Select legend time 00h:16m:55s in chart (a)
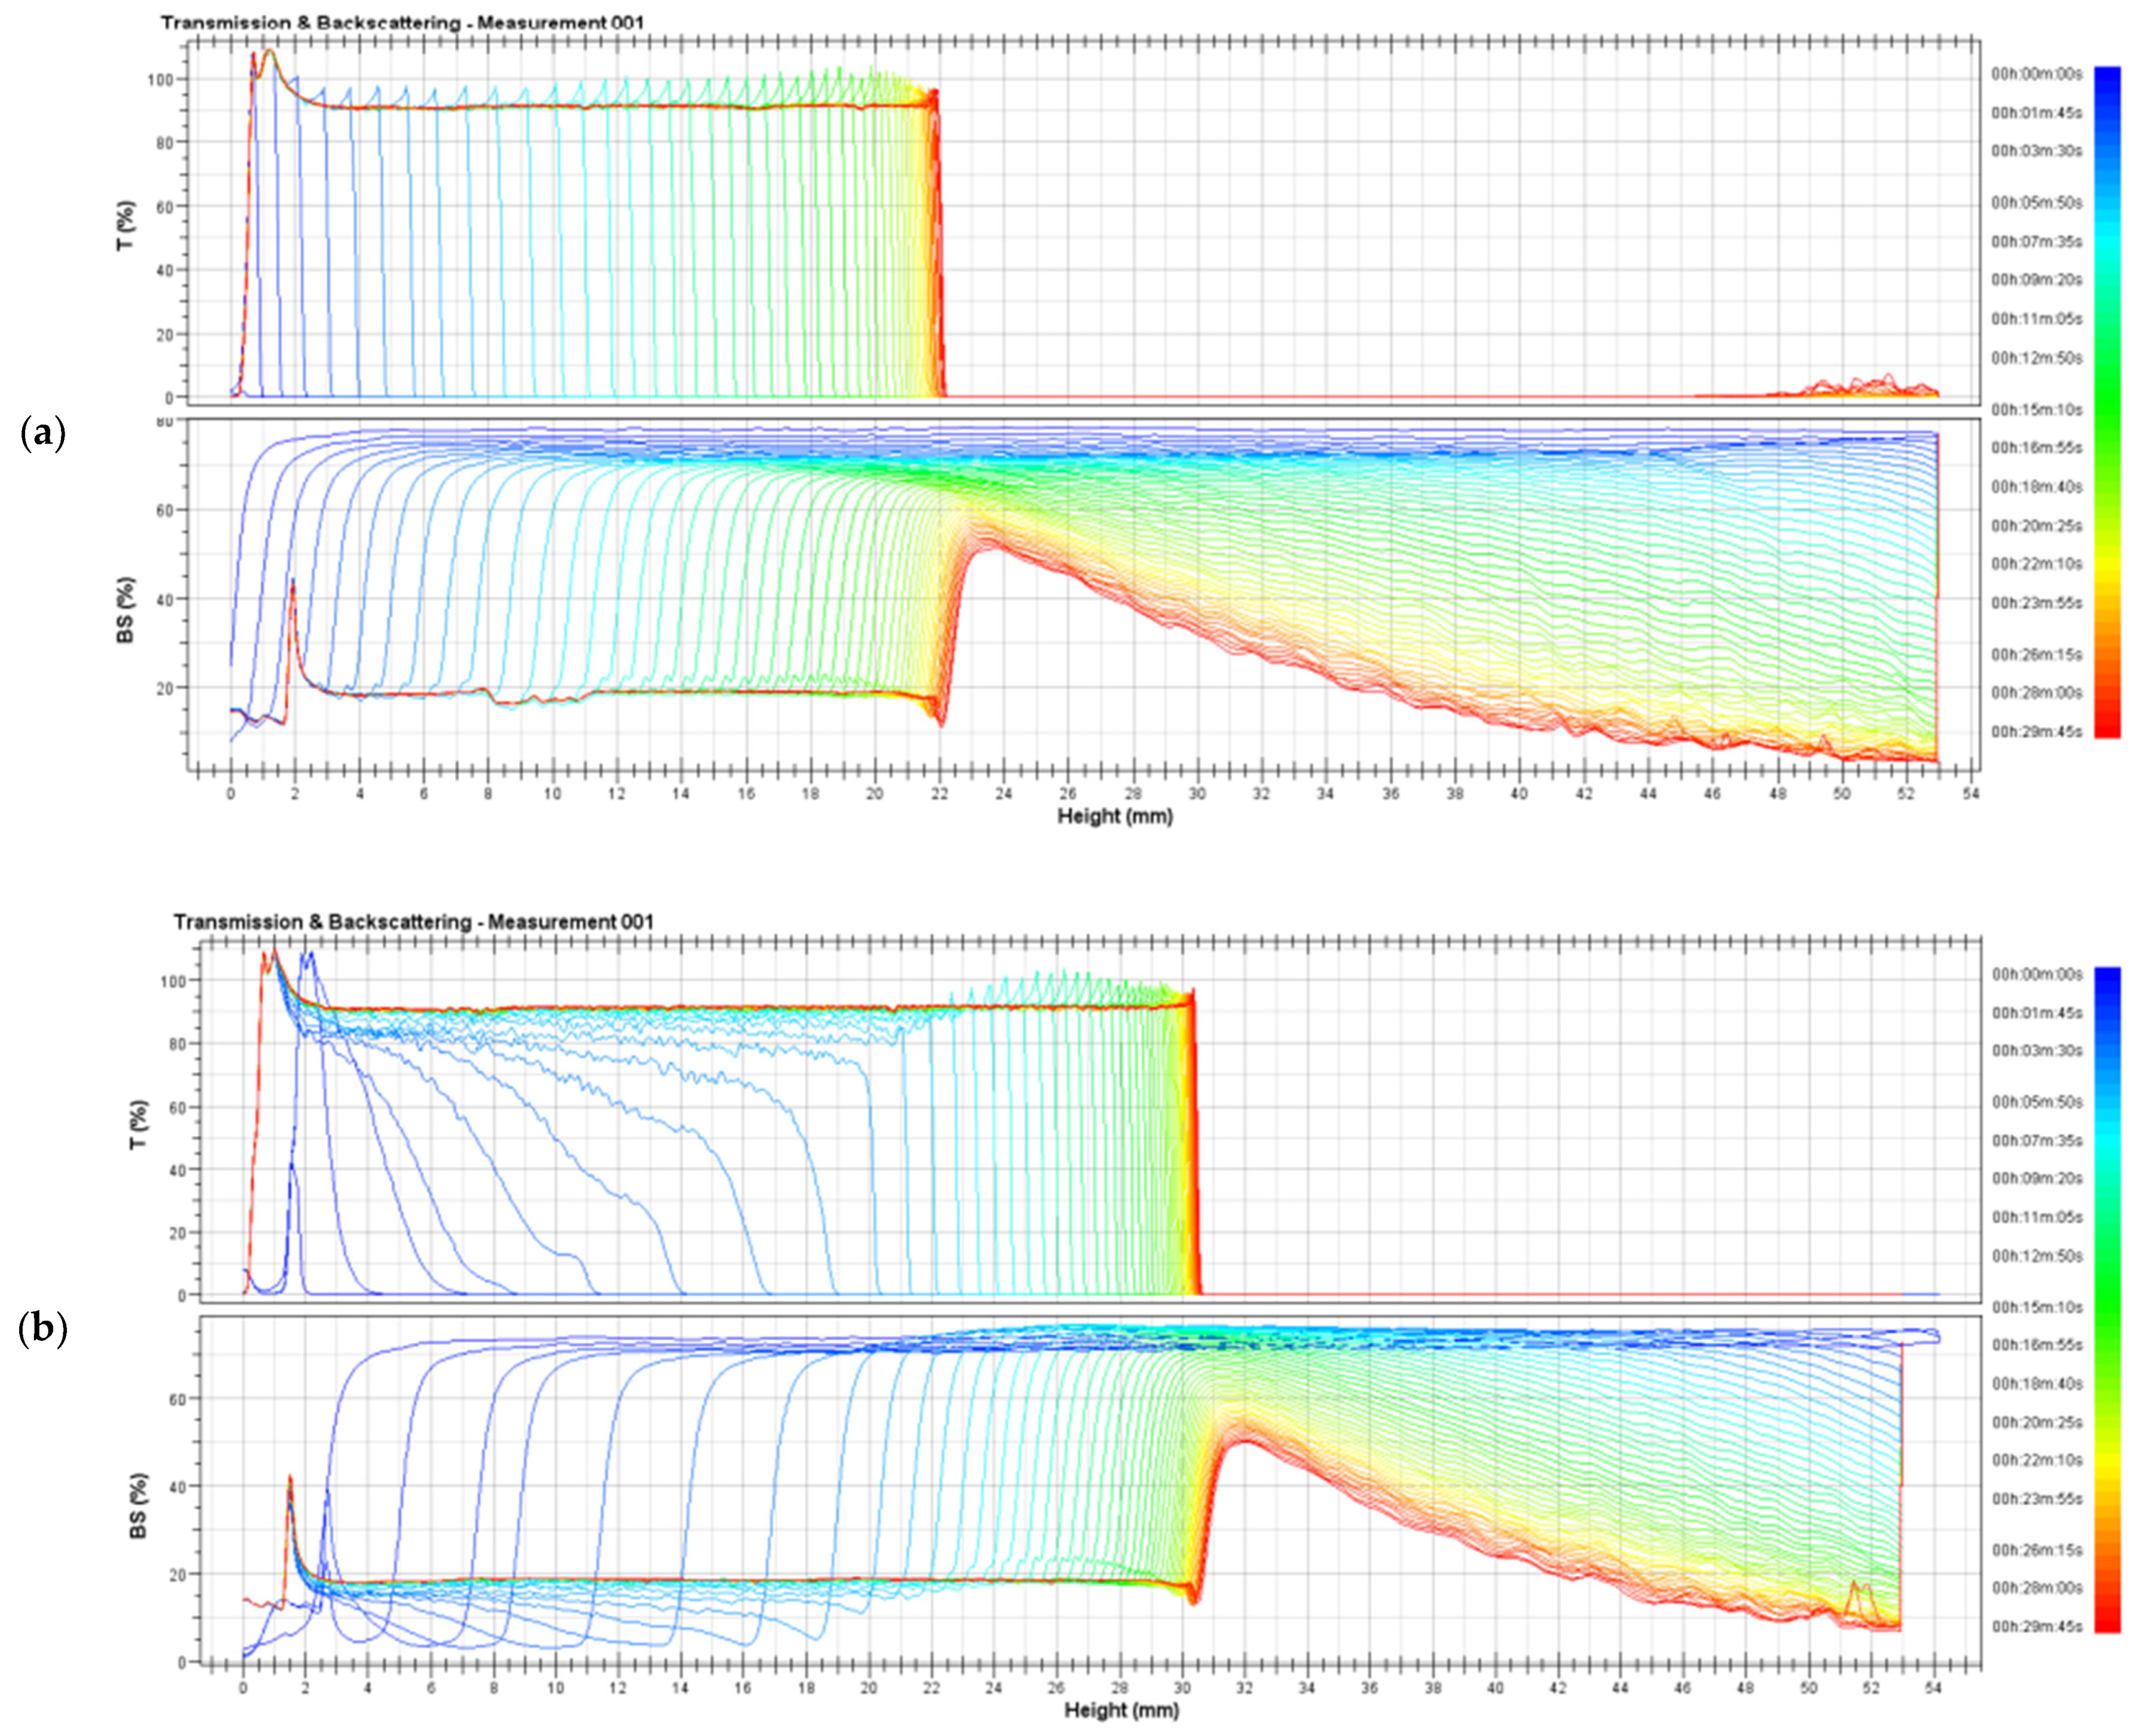This screenshot has width=2140, height=1736. click(2036, 448)
